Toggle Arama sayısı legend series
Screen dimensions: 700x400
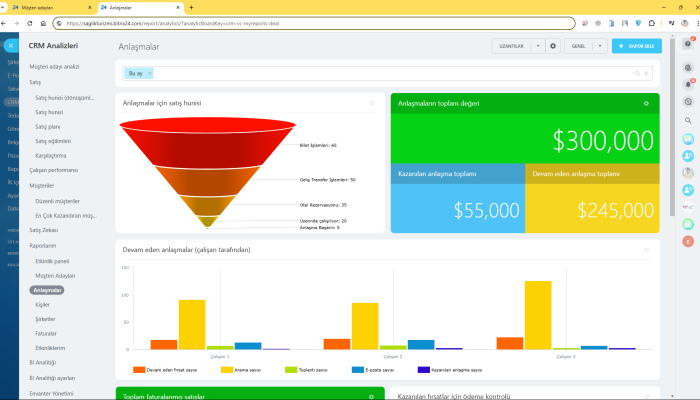[x=241, y=370]
